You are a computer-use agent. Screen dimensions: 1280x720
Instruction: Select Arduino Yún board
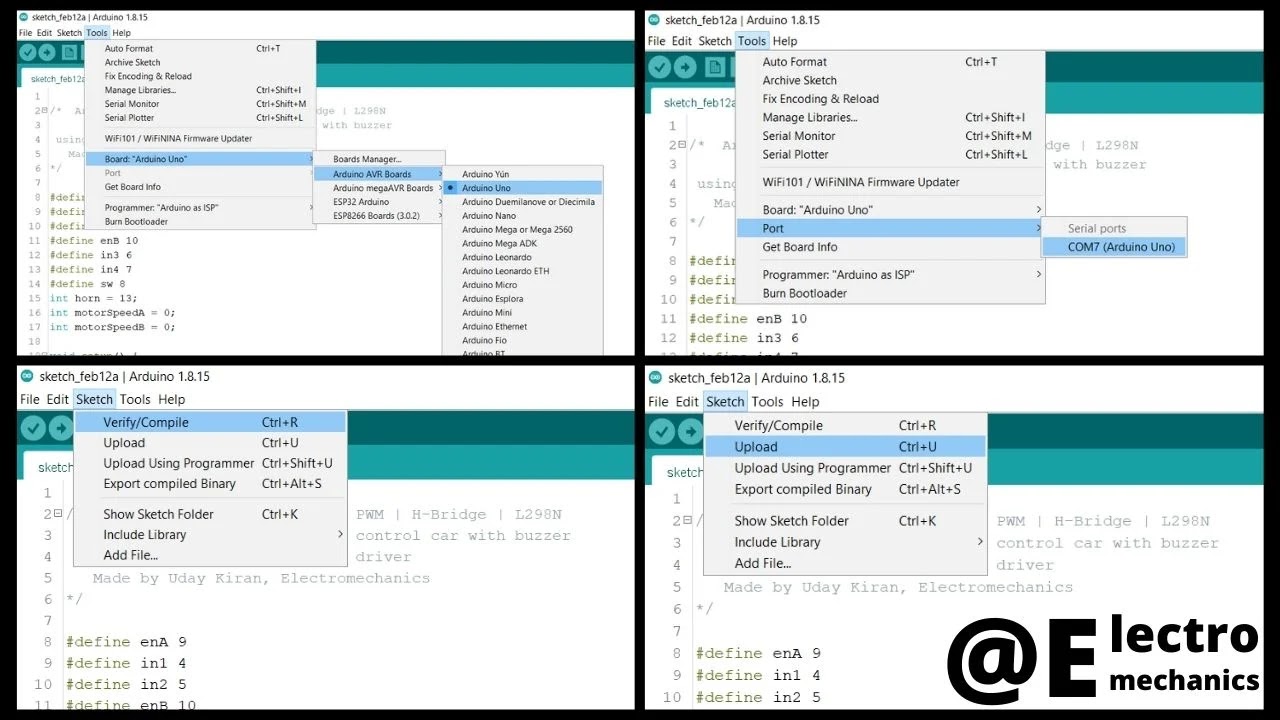pyautogui.click(x=485, y=174)
